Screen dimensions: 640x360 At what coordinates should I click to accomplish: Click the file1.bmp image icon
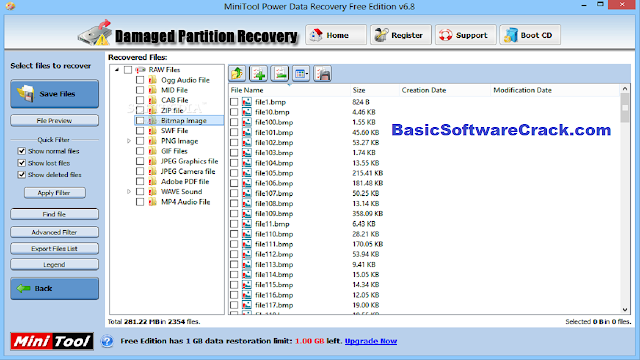pyautogui.click(x=247, y=102)
